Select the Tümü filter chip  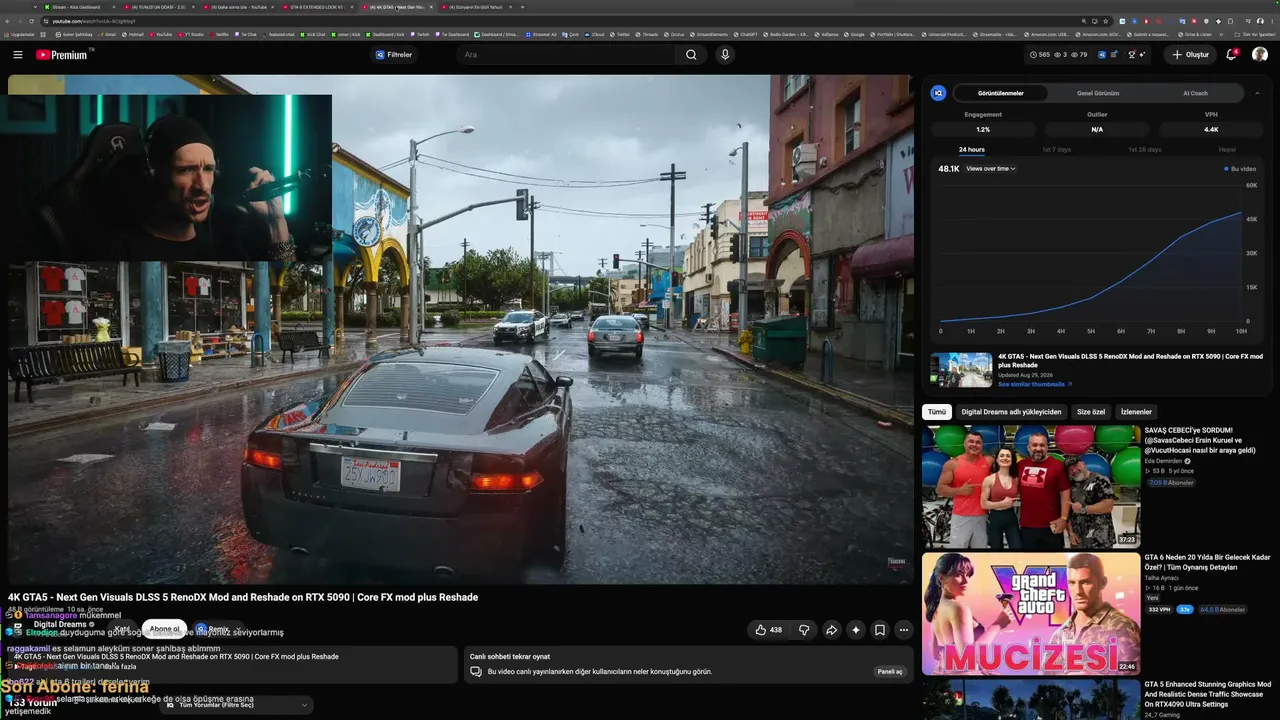(936, 412)
